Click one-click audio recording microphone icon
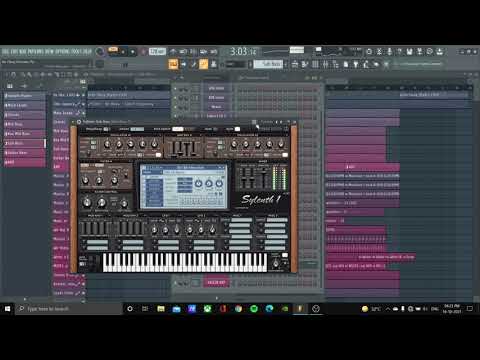The image size is (480, 360). pos(389,51)
